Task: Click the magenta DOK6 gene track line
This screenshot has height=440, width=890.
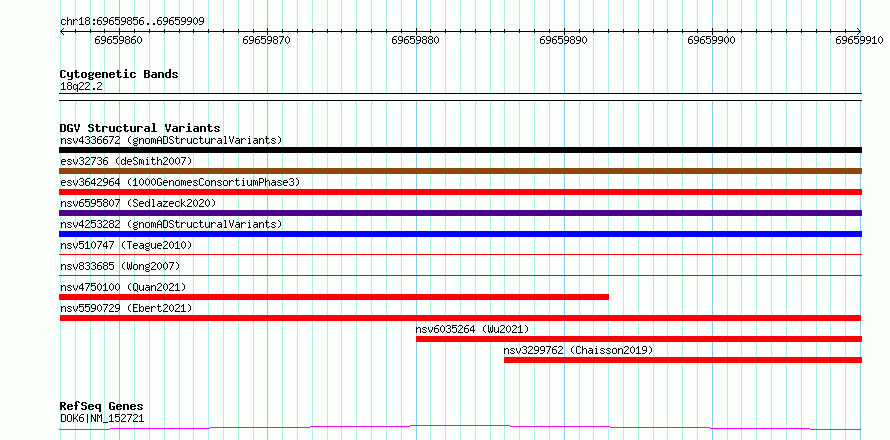Action: tap(460, 427)
